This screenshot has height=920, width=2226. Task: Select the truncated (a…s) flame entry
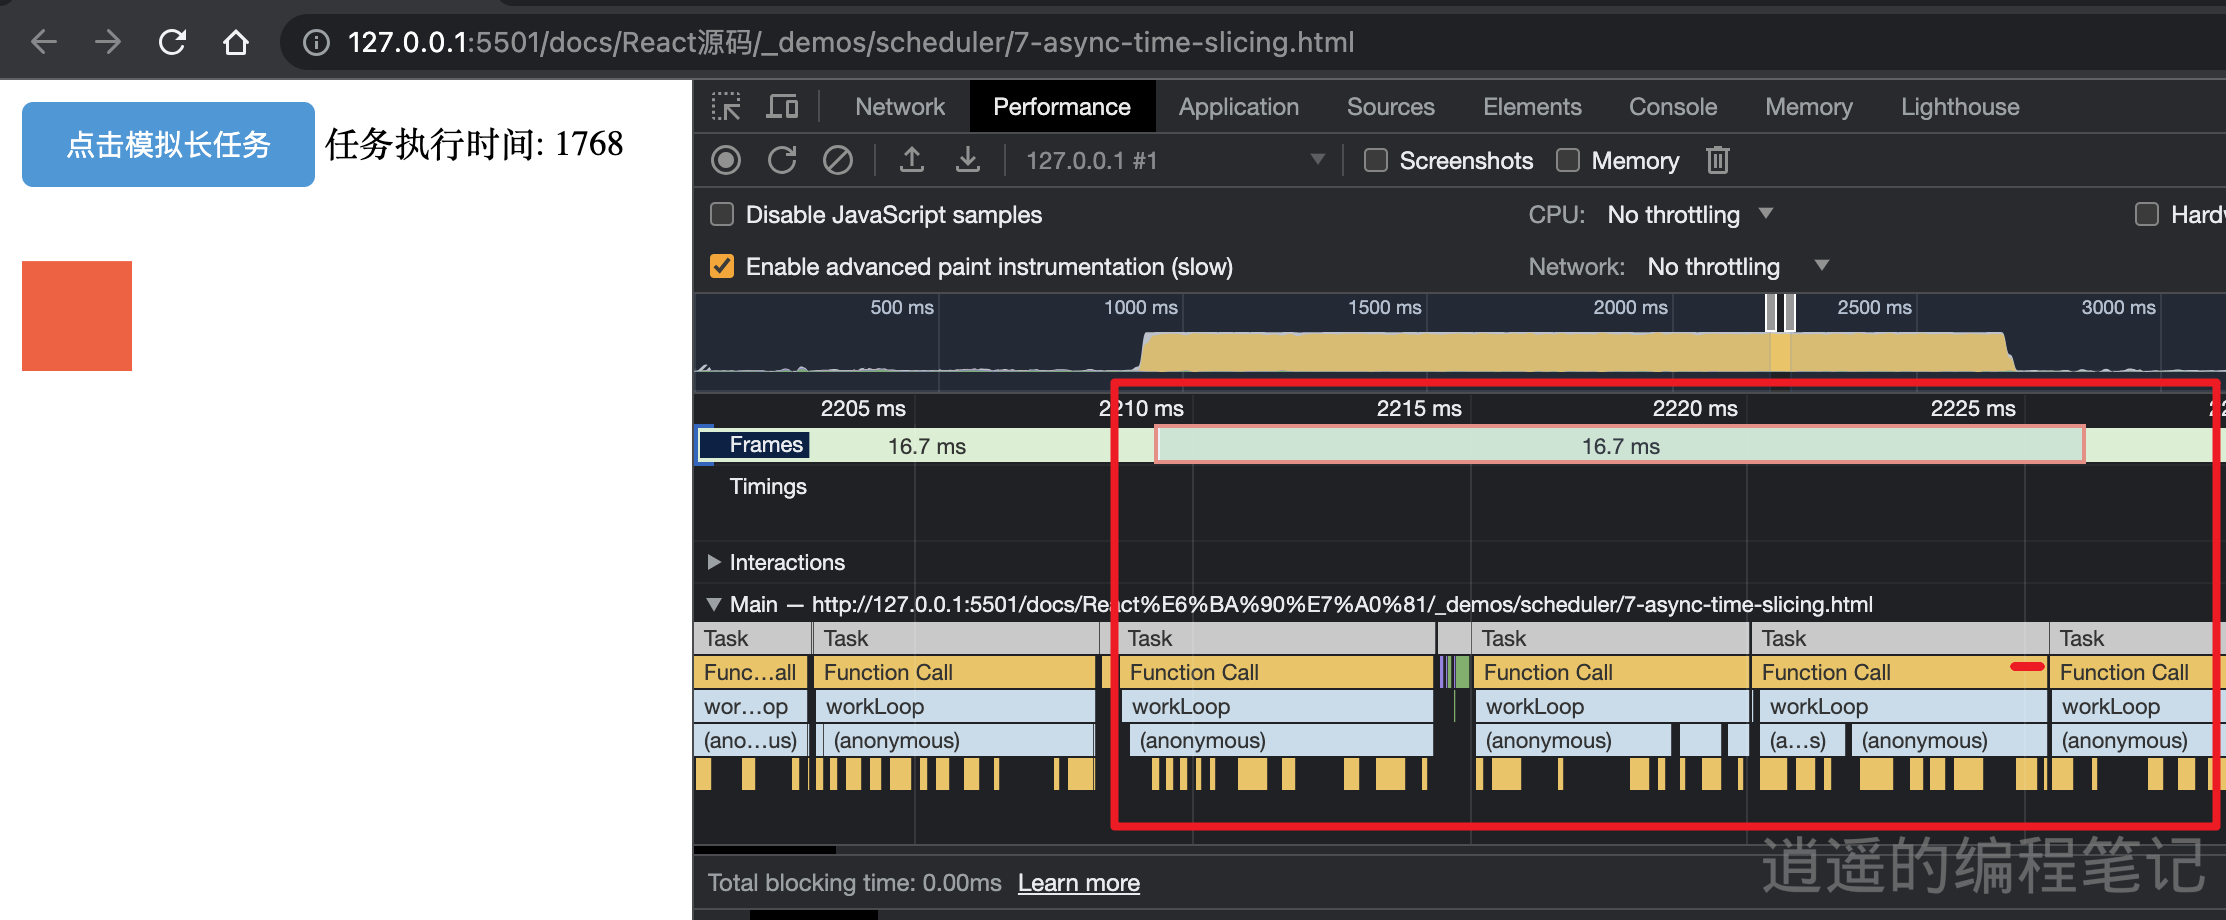pos(1802,740)
